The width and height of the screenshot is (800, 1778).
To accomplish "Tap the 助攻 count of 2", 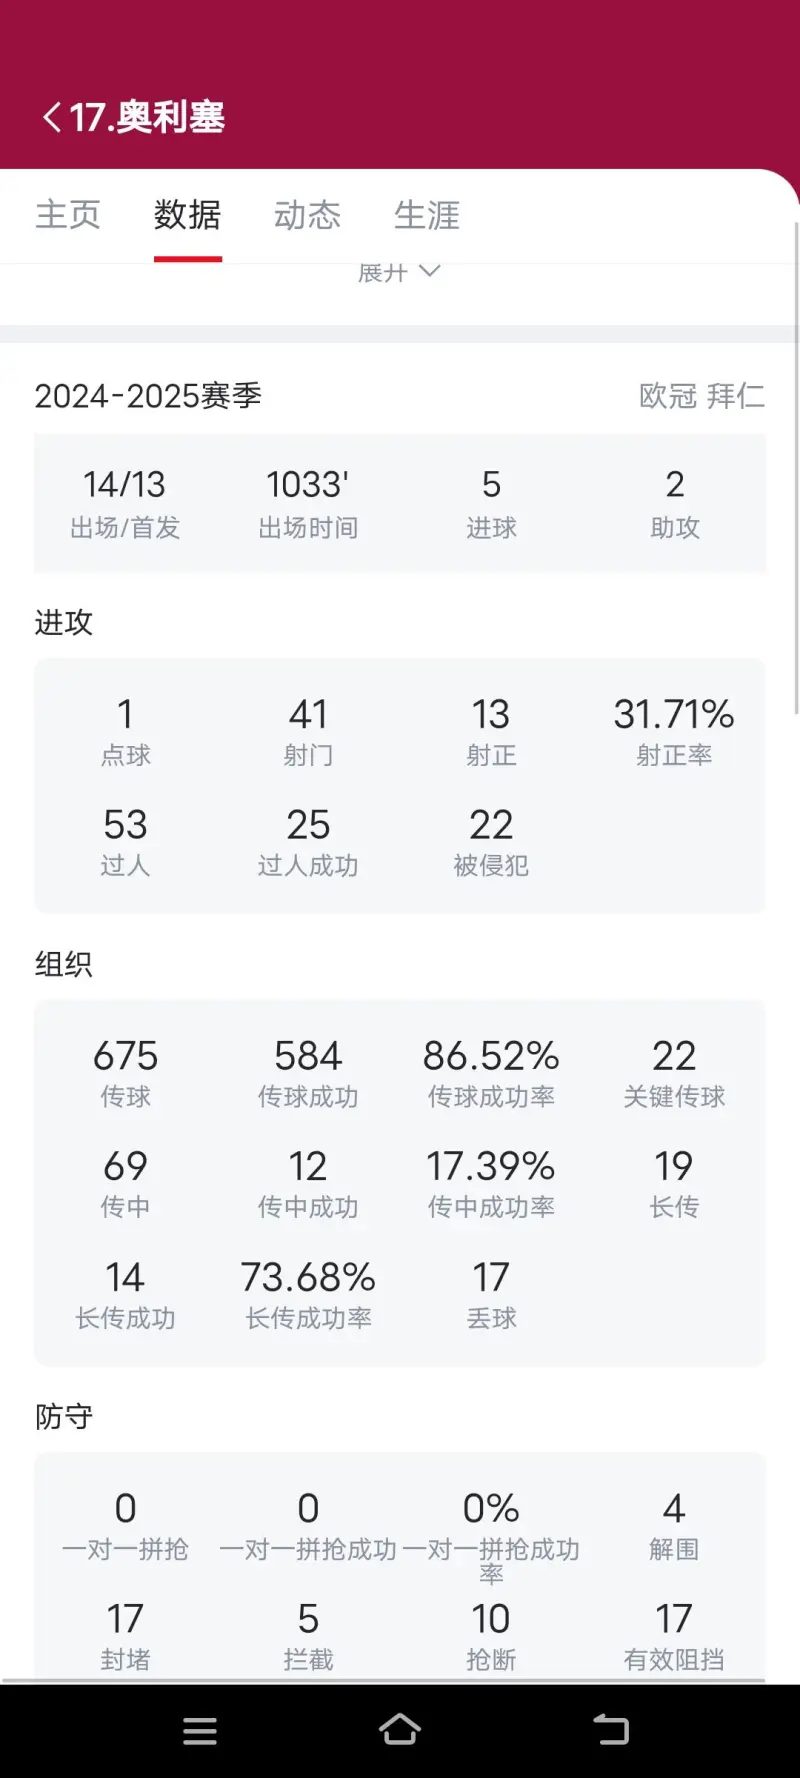I will tap(675, 503).
